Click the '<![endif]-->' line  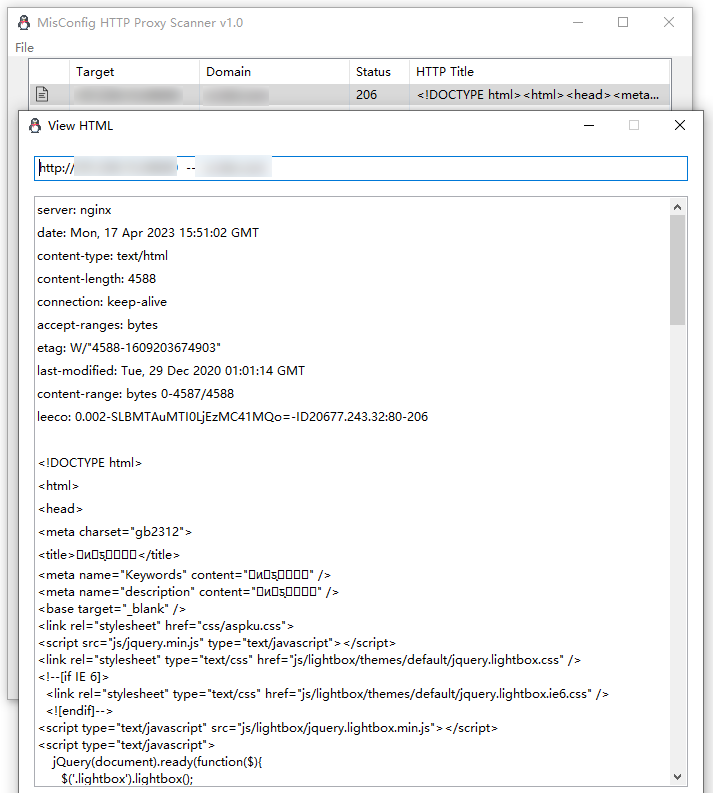pos(79,711)
